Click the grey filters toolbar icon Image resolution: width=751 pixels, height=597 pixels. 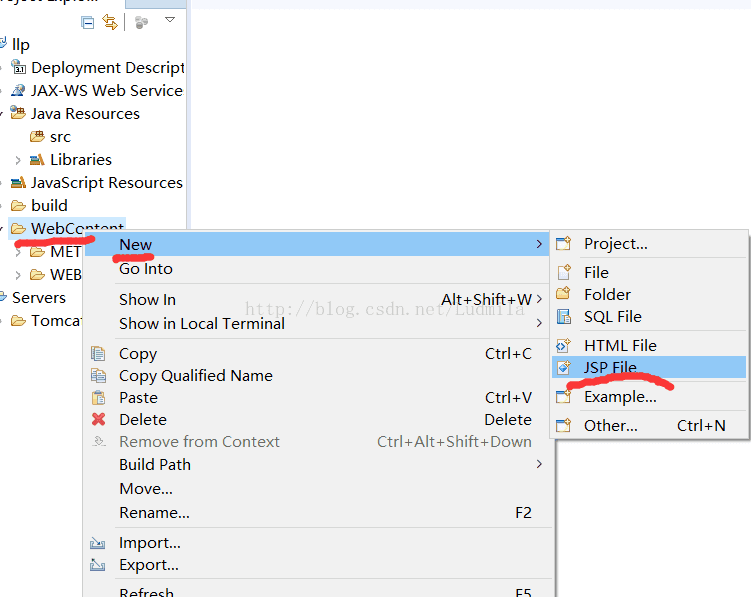[141, 22]
